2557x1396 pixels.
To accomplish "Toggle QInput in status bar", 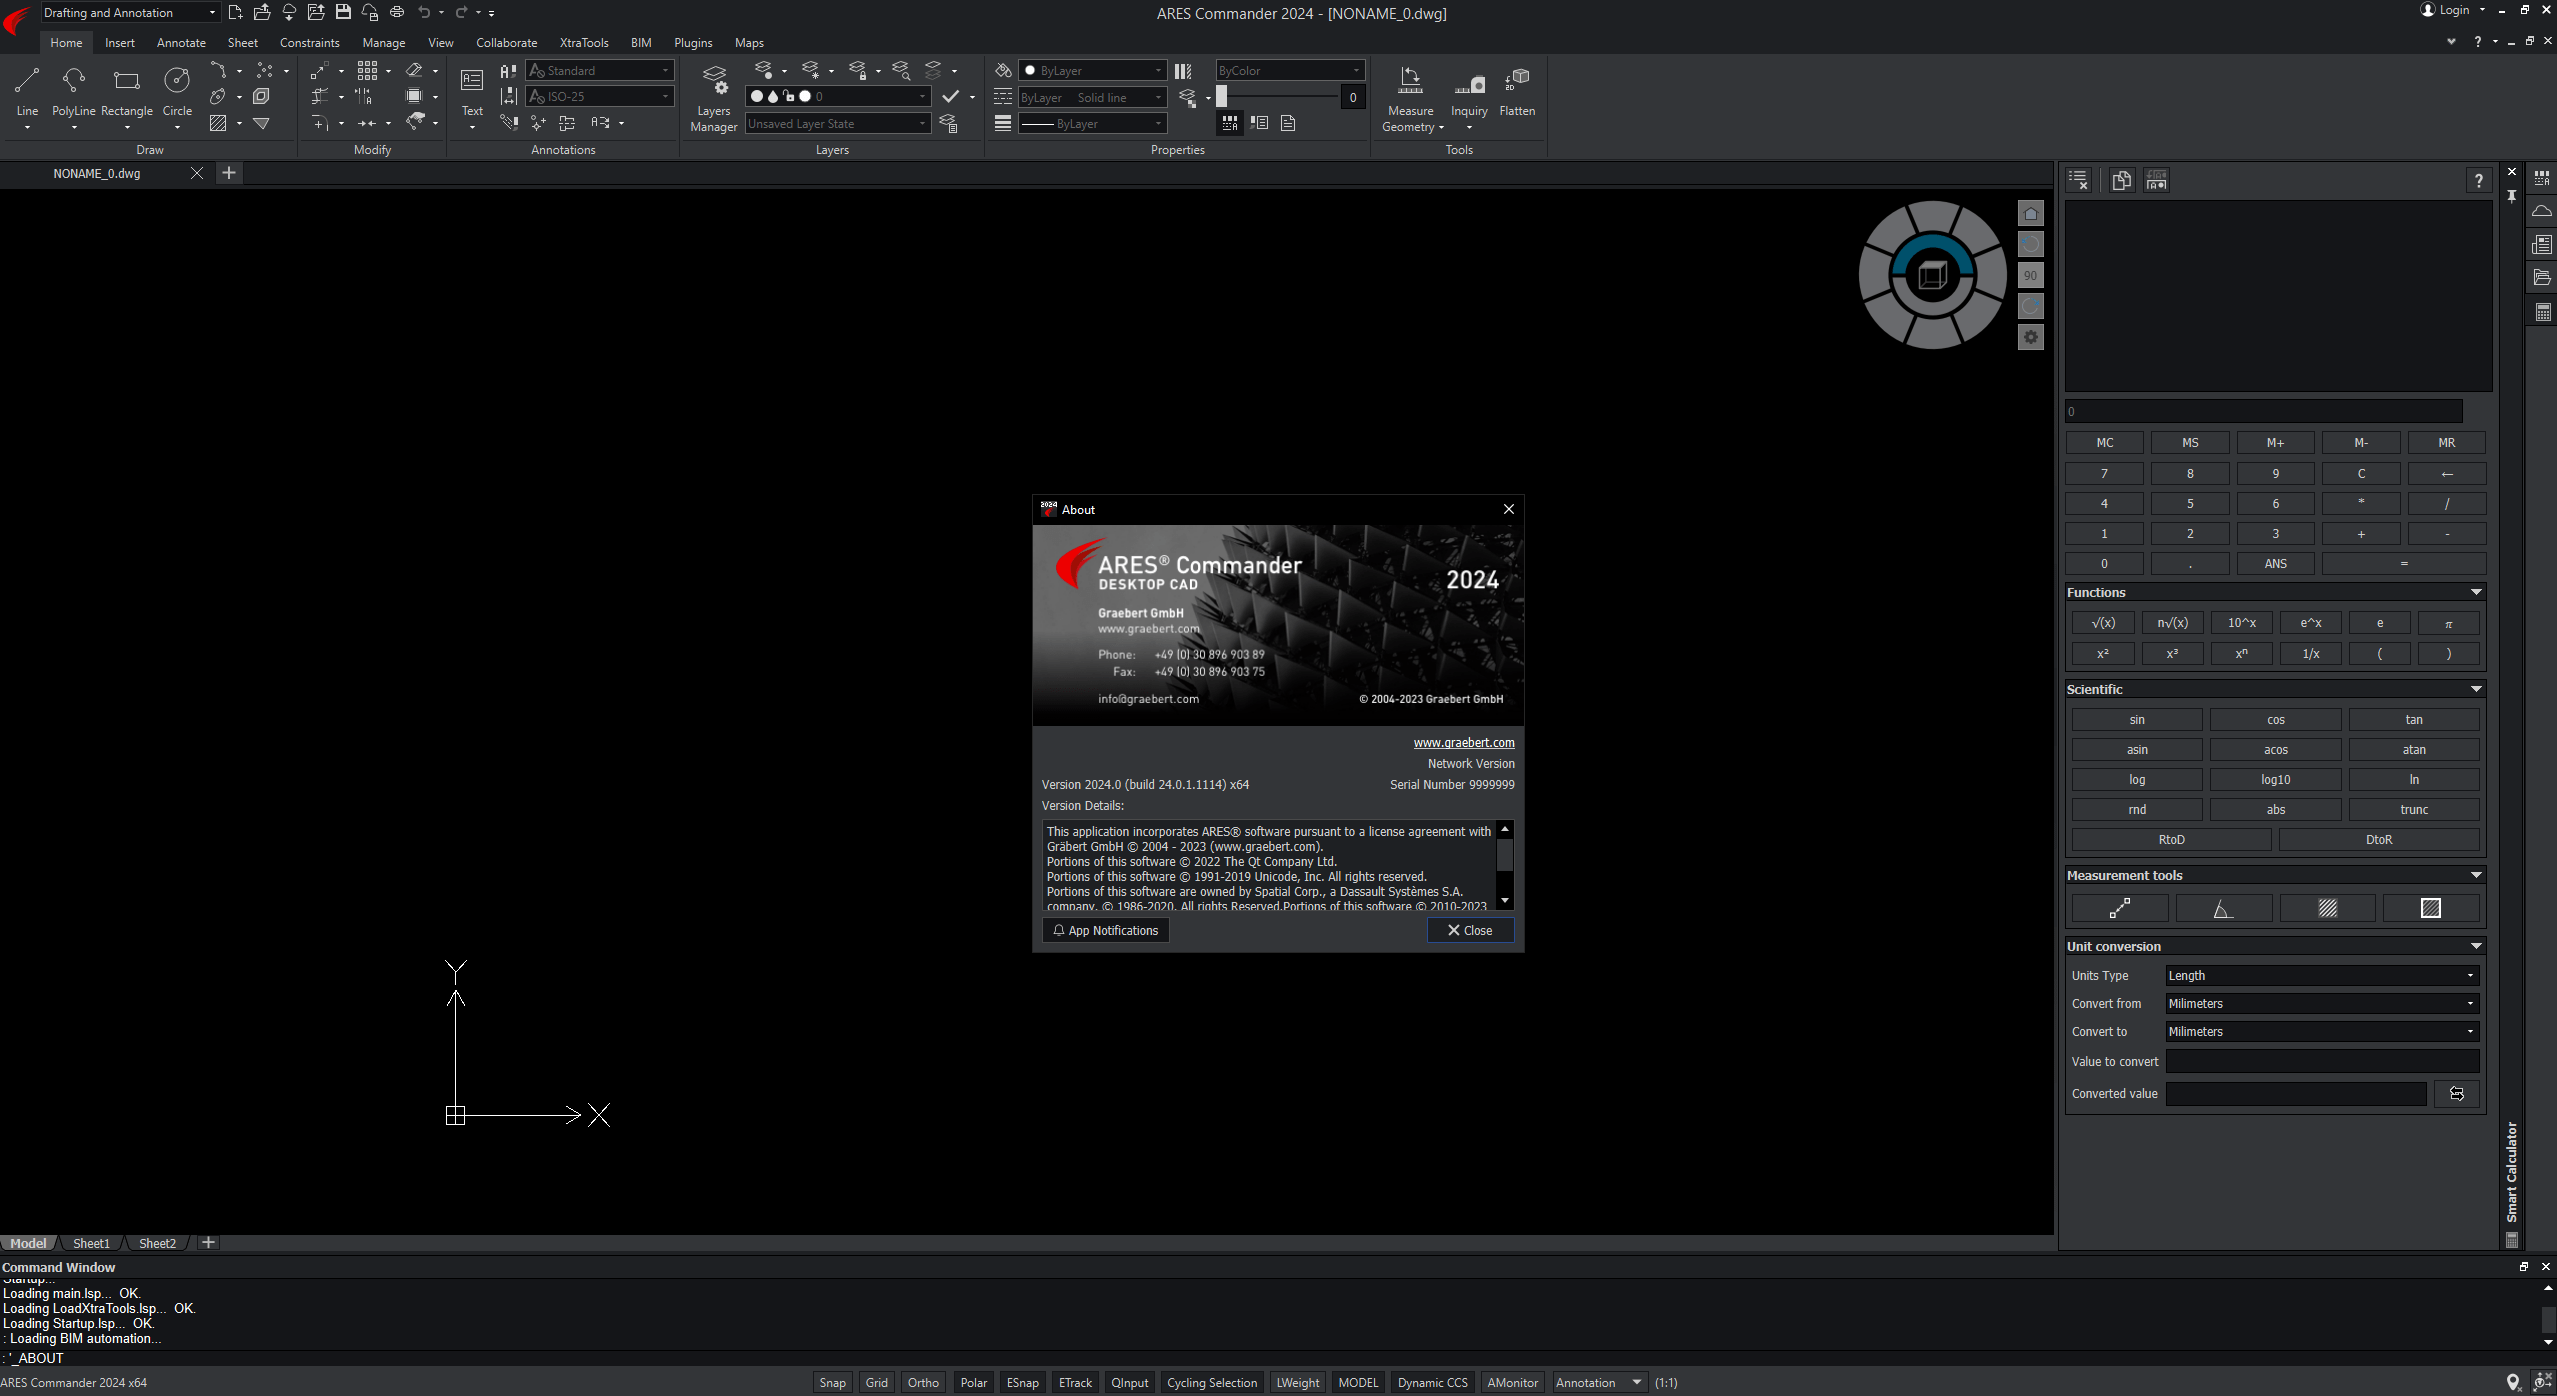I will pos(1130,1383).
